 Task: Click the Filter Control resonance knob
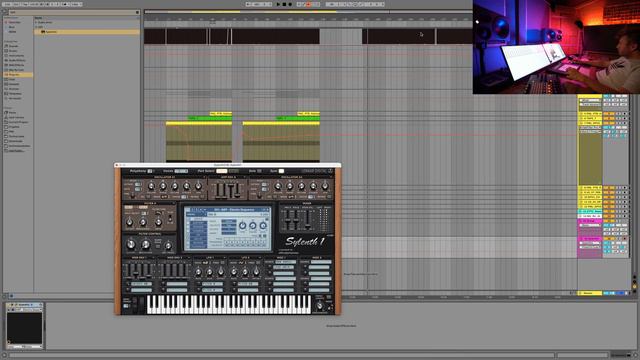(x=145, y=244)
